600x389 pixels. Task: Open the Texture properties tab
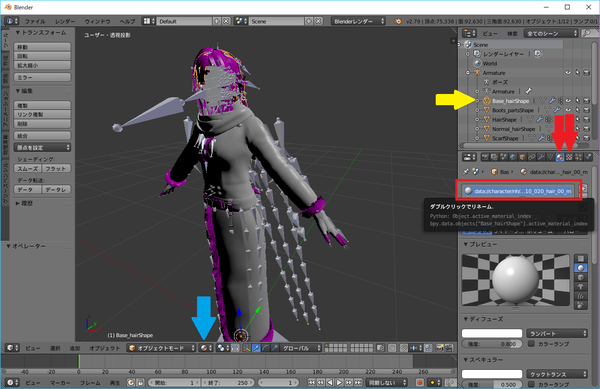point(569,157)
